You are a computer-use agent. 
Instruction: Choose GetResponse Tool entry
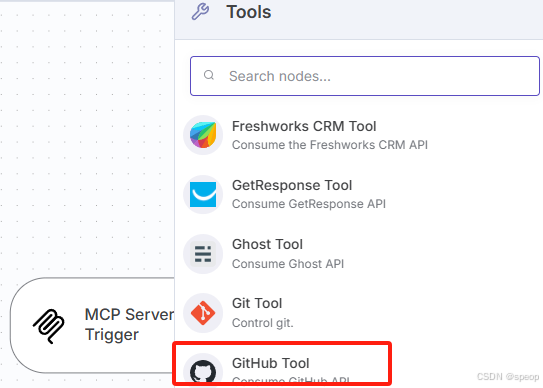pyautogui.click(x=359, y=194)
